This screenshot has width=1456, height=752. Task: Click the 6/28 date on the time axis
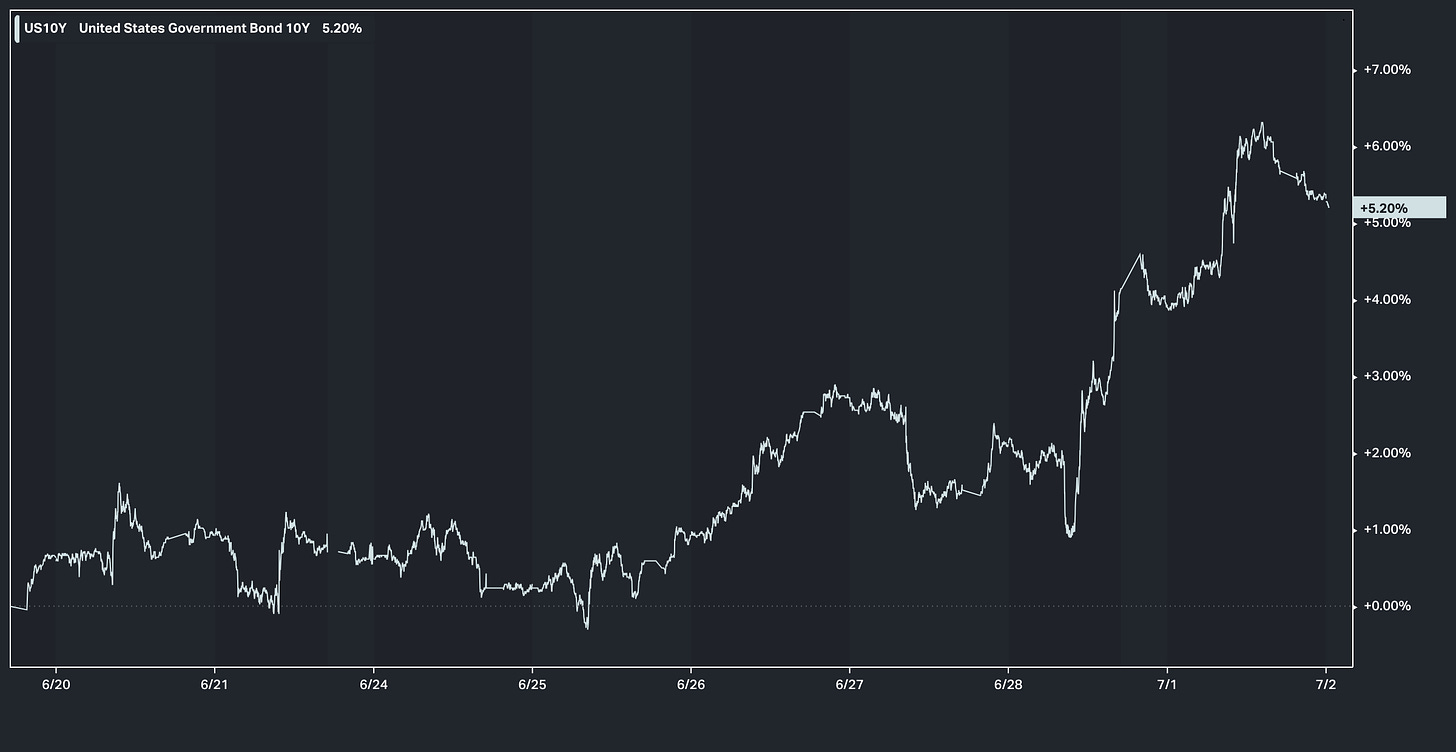(1008, 685)
